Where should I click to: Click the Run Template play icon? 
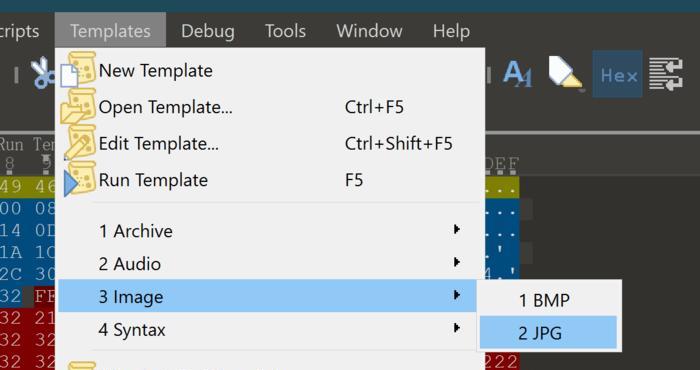[79, 179]
